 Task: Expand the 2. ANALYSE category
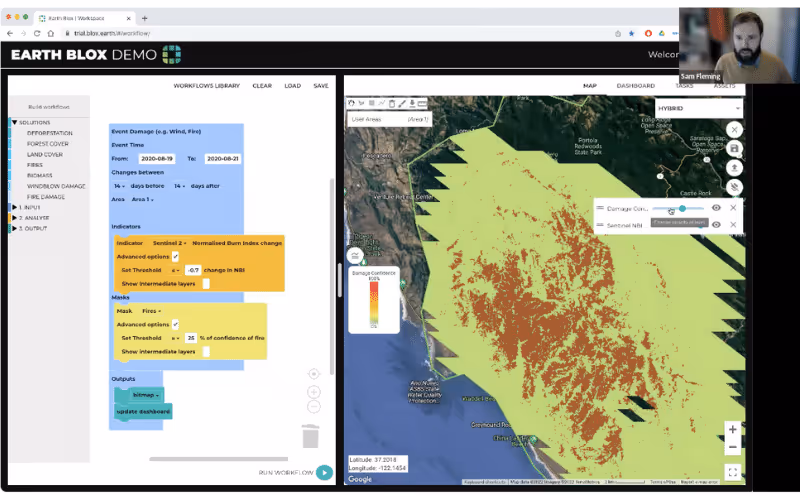coord(15,218)
